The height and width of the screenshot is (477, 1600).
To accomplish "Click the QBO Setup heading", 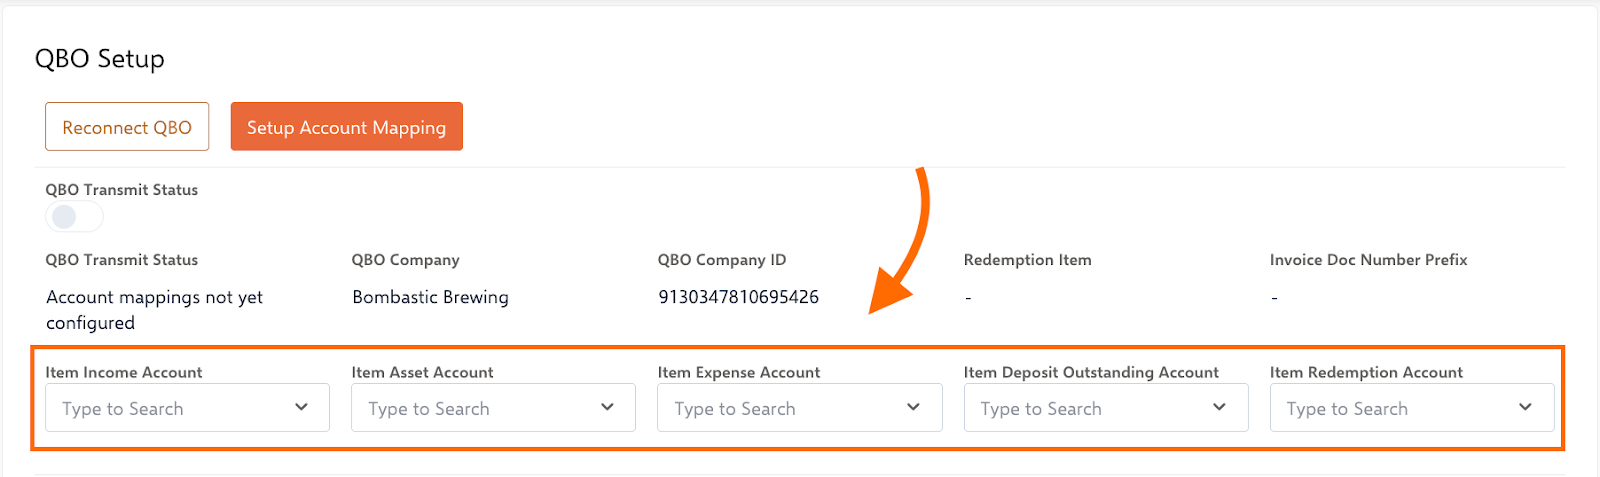I will tap(100, 59).
